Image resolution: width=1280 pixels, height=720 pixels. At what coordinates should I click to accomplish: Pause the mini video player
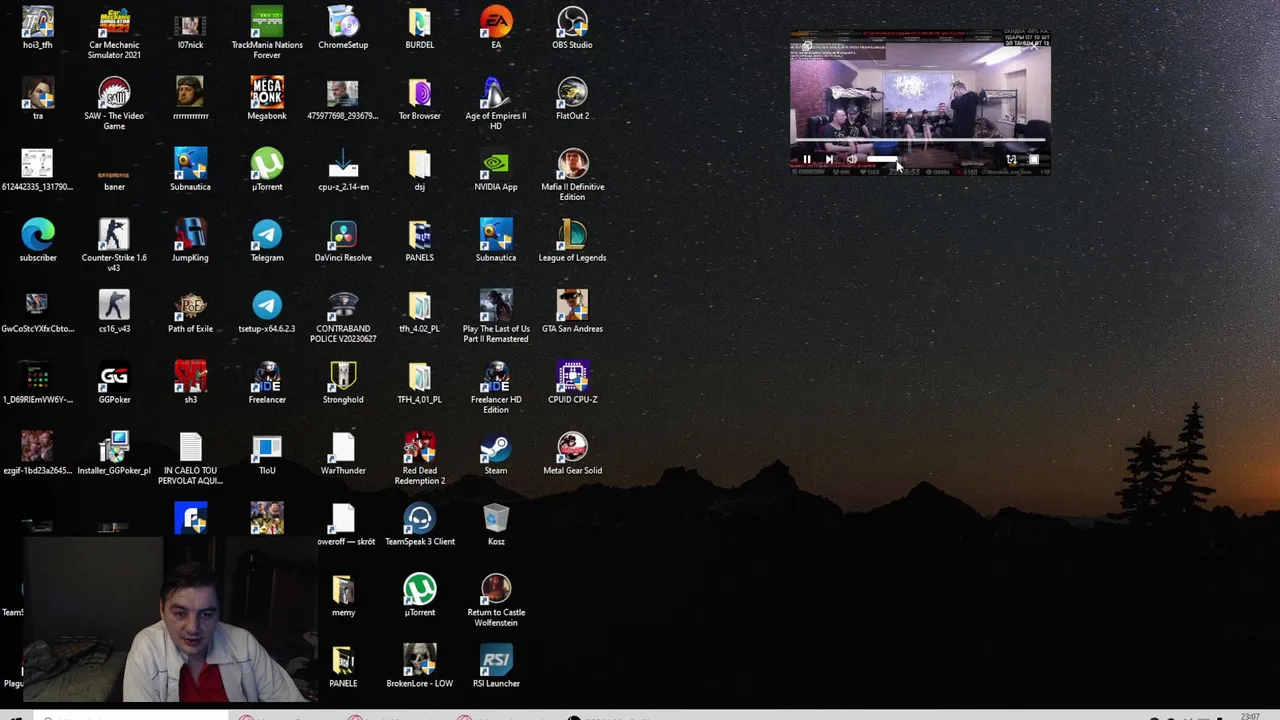(x=807, y=159)
